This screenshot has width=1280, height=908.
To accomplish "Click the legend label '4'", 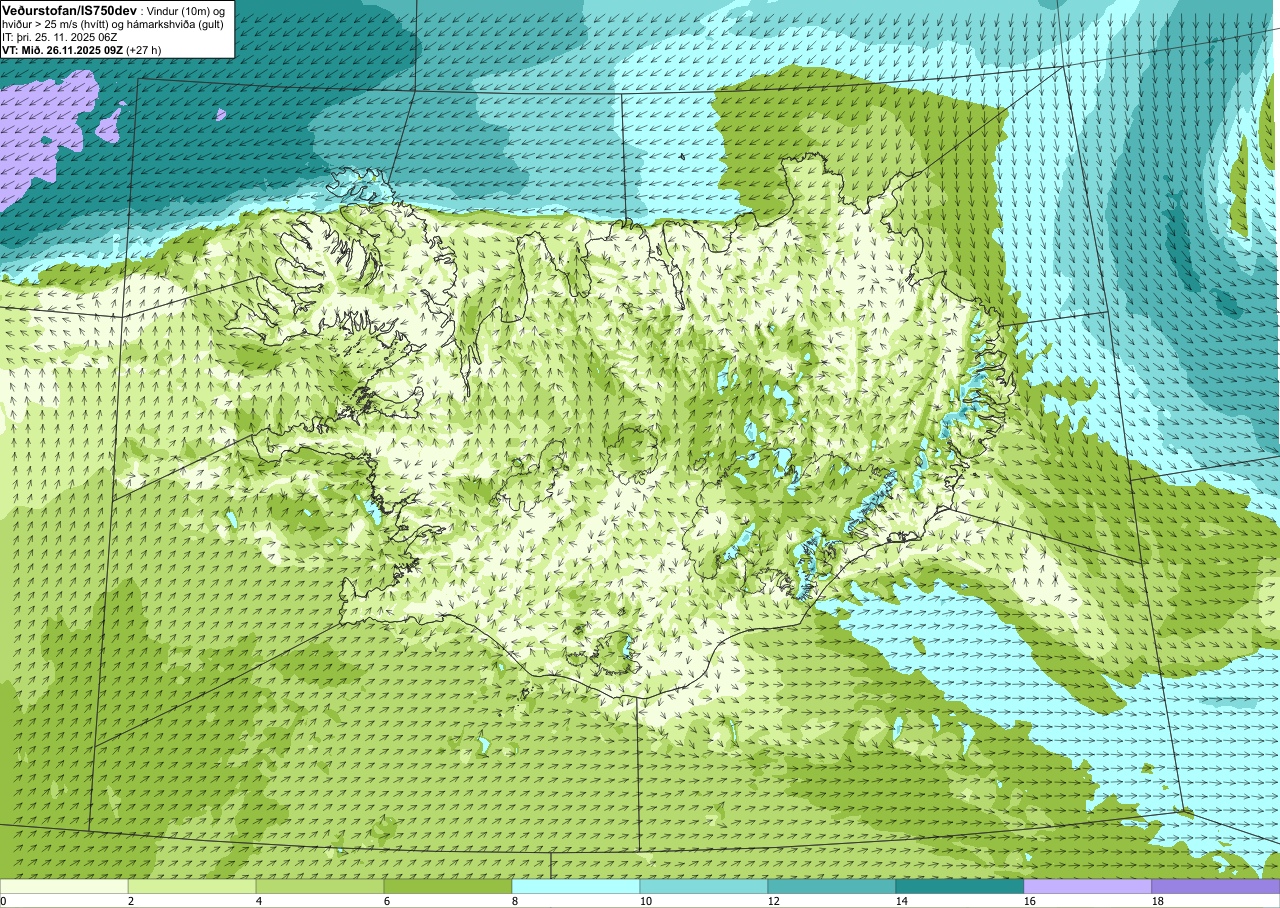I will [x=259, y=901].
